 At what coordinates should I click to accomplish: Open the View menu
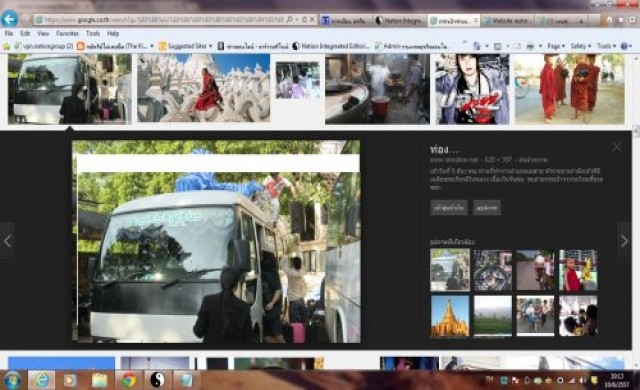click(x=43, y=33)
